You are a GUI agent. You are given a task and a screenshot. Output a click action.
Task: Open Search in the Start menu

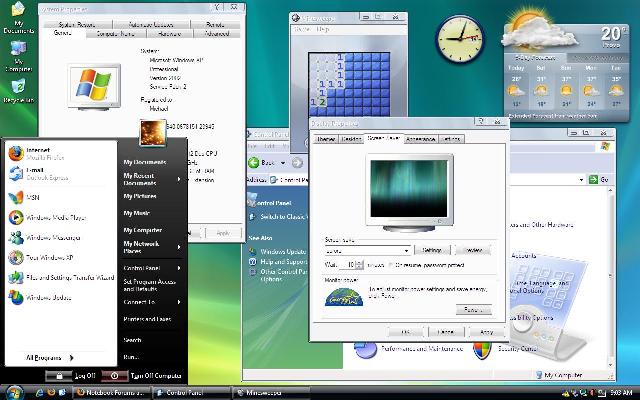[x=133, y=340]
